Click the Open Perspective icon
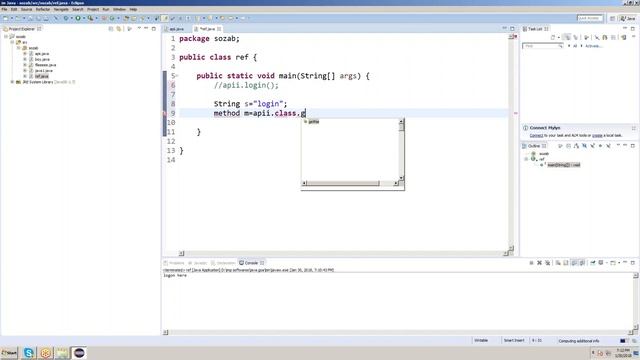This screenshot has height=360, width=640. tap(612, 18)
